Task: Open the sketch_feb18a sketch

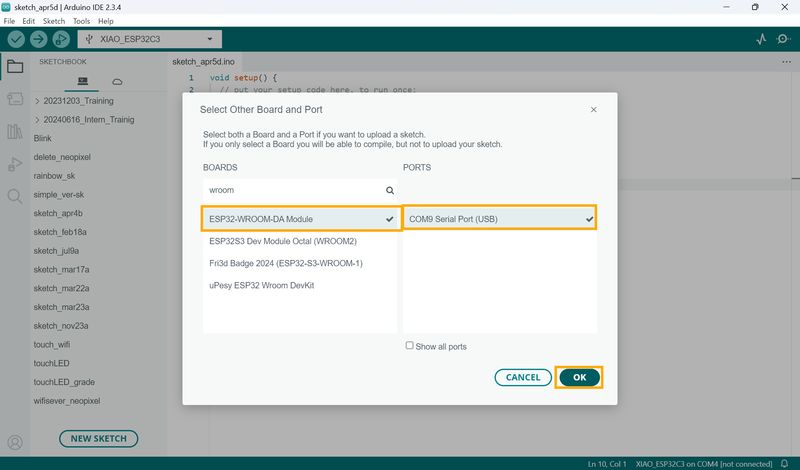Action: [x=60, y=232]
